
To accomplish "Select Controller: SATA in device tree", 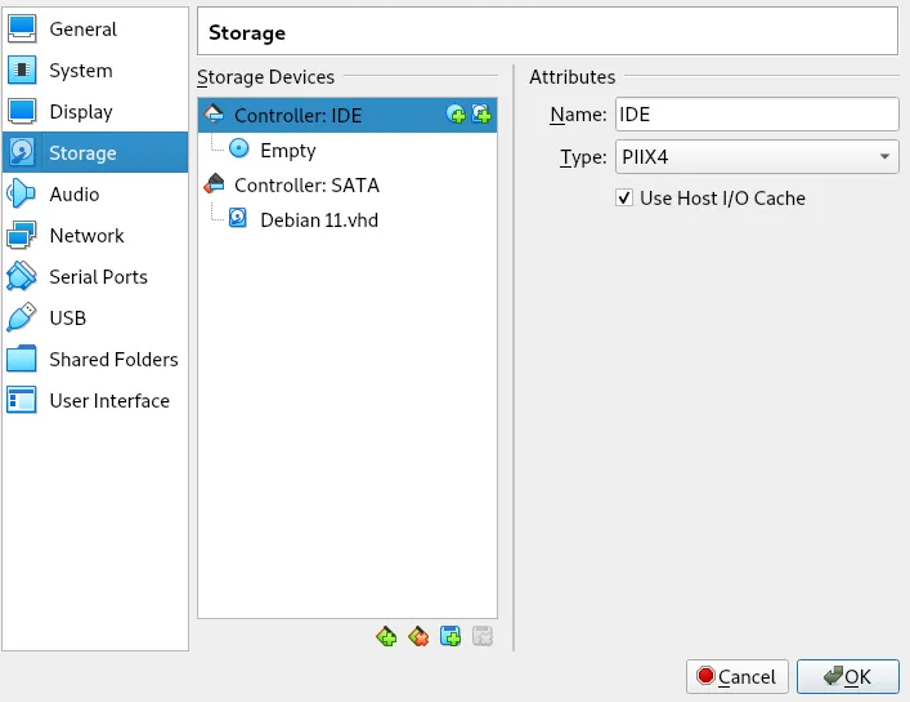I will 306,185.
